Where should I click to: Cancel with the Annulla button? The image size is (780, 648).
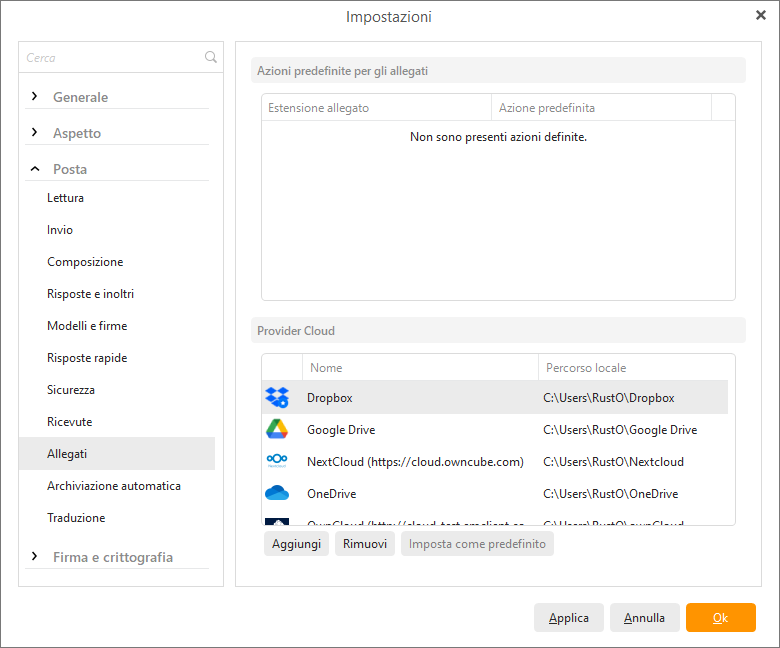[x=644, y=618]
